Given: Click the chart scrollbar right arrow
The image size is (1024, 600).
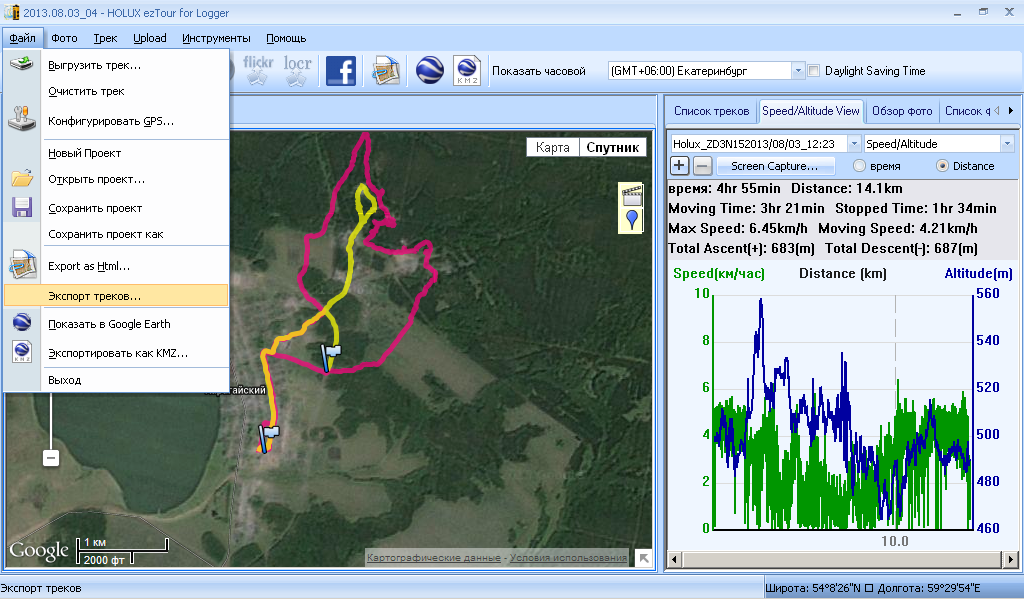Looking at the screenshot, I should 1010,559.
